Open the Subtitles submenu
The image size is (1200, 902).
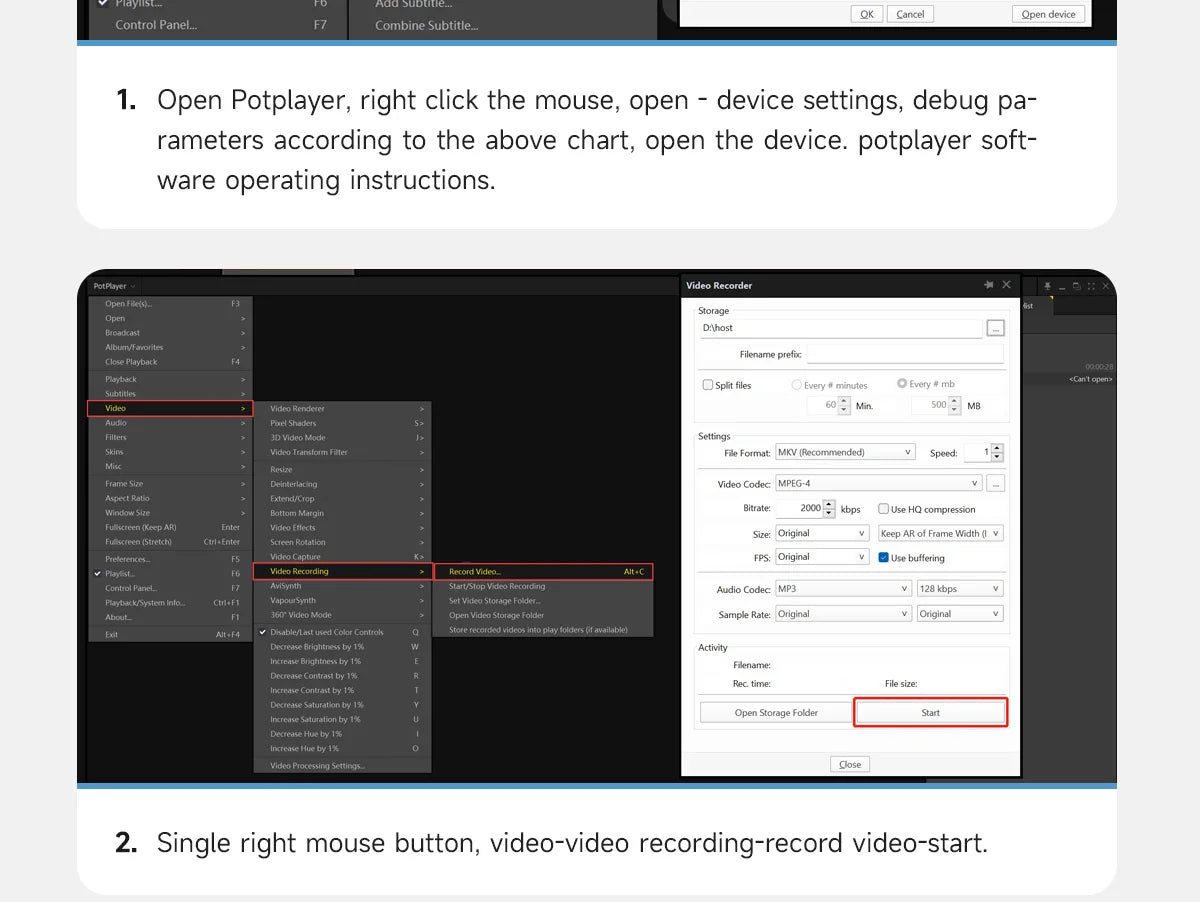pos(170,393)
